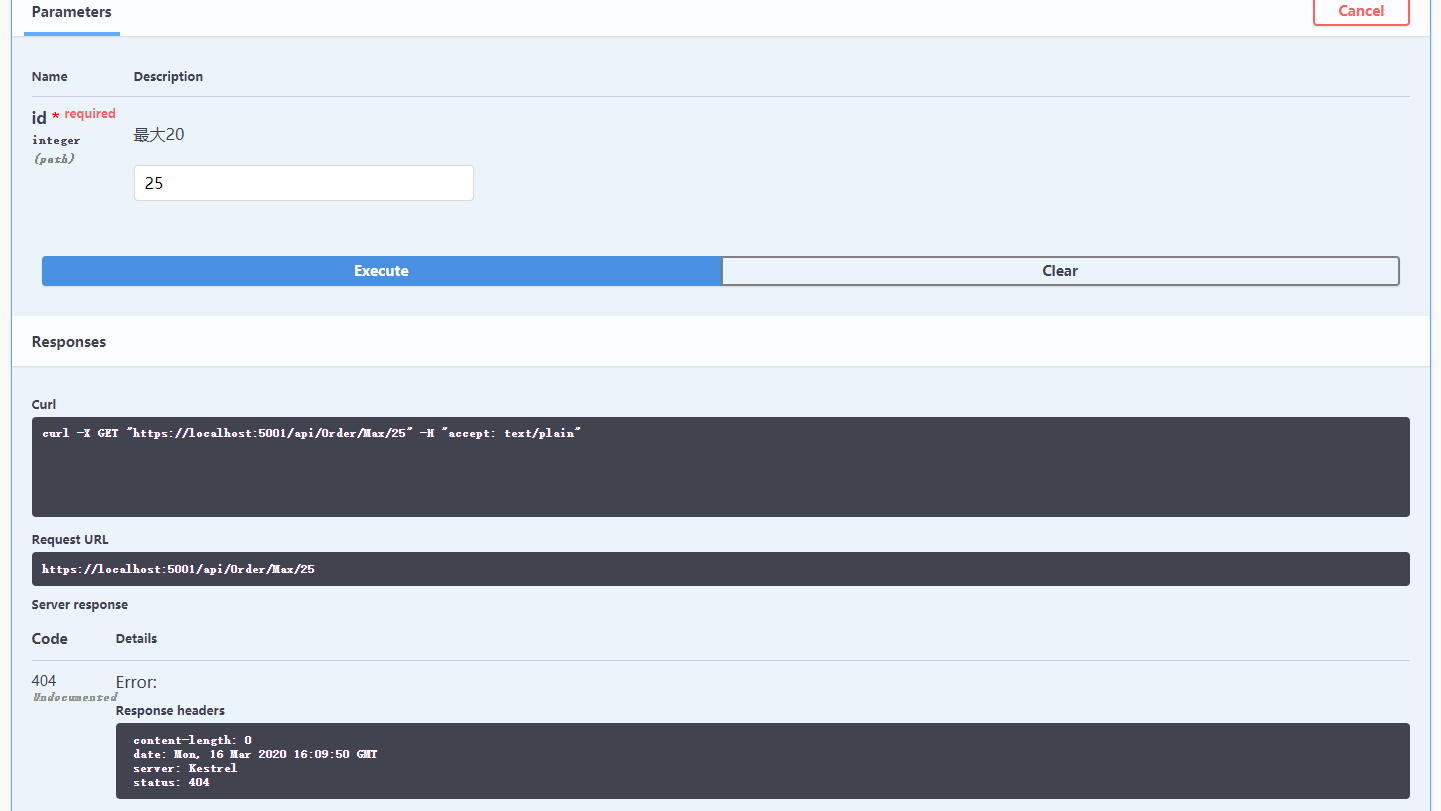Click the 'server: Kestrel' header line
This screenshot has height=811, width=1441.
coord(185,768)
